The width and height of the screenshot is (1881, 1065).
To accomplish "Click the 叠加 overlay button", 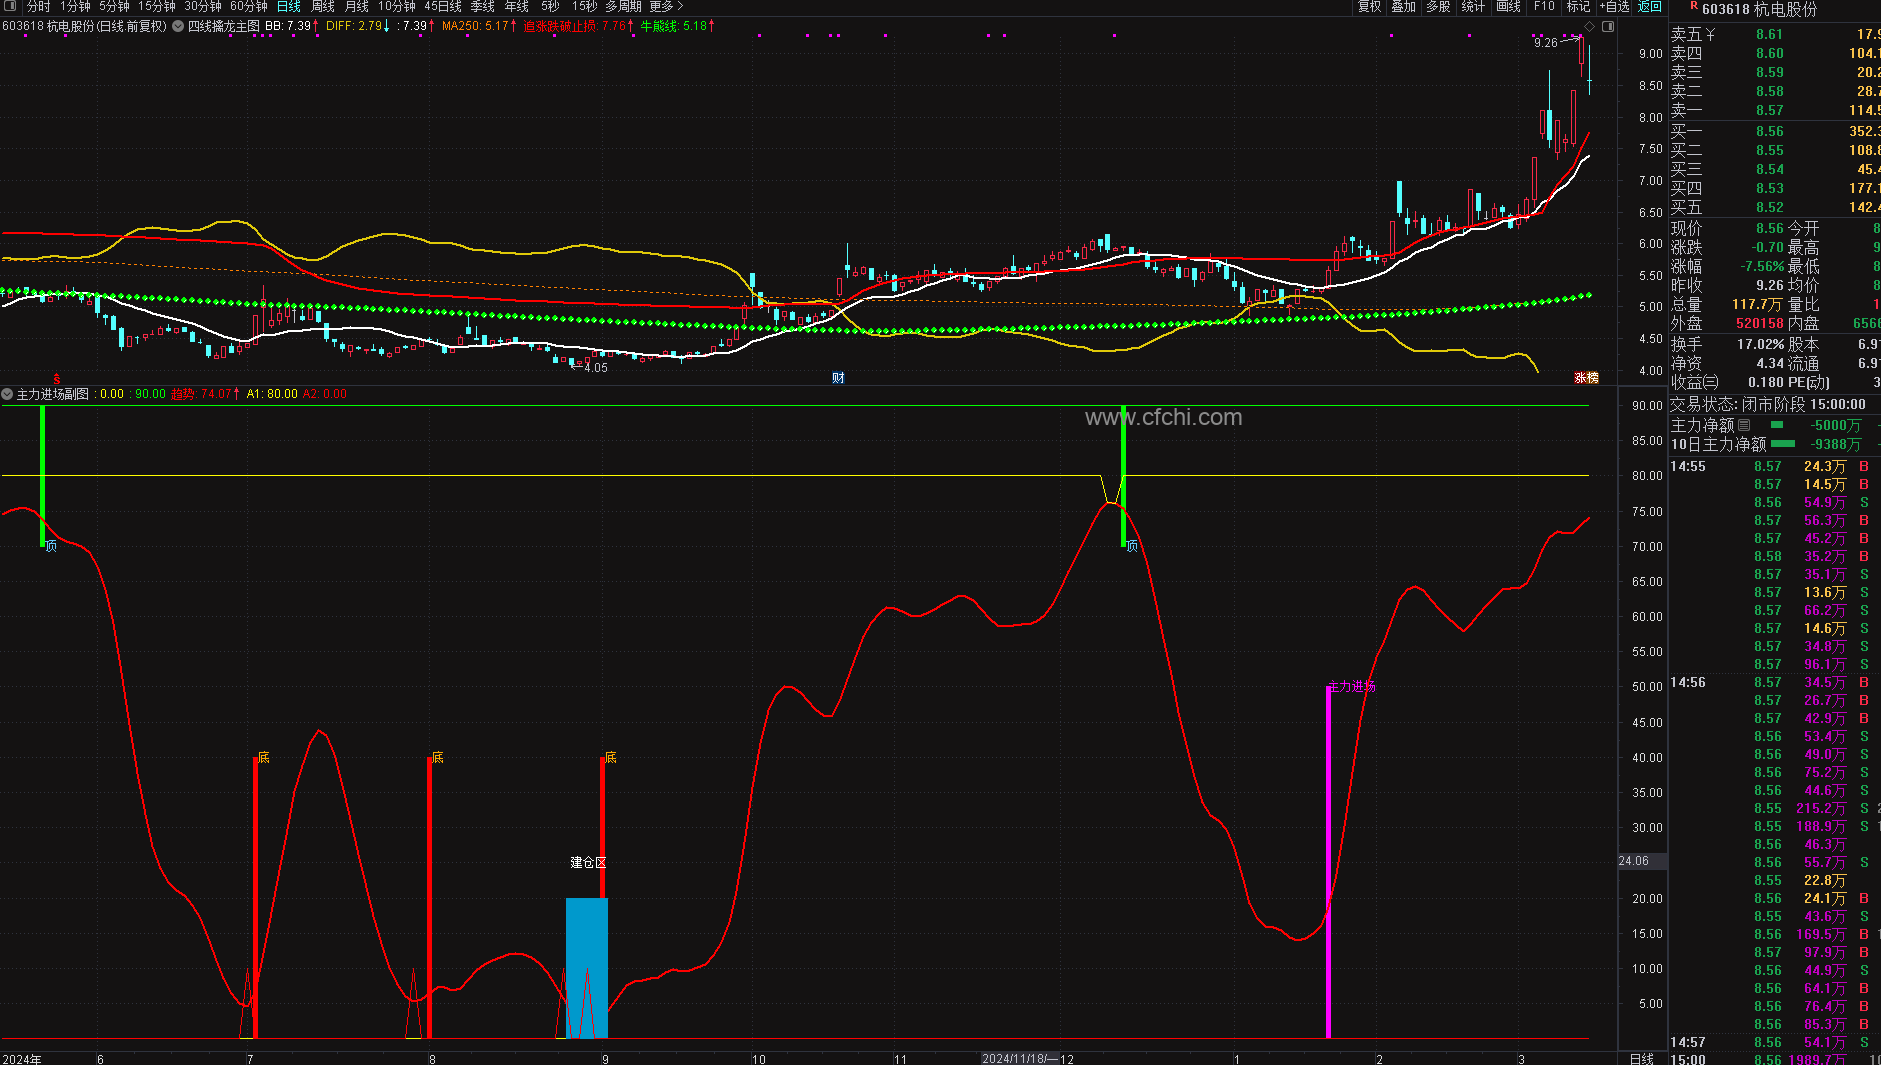I will [x=1404, y=6].
